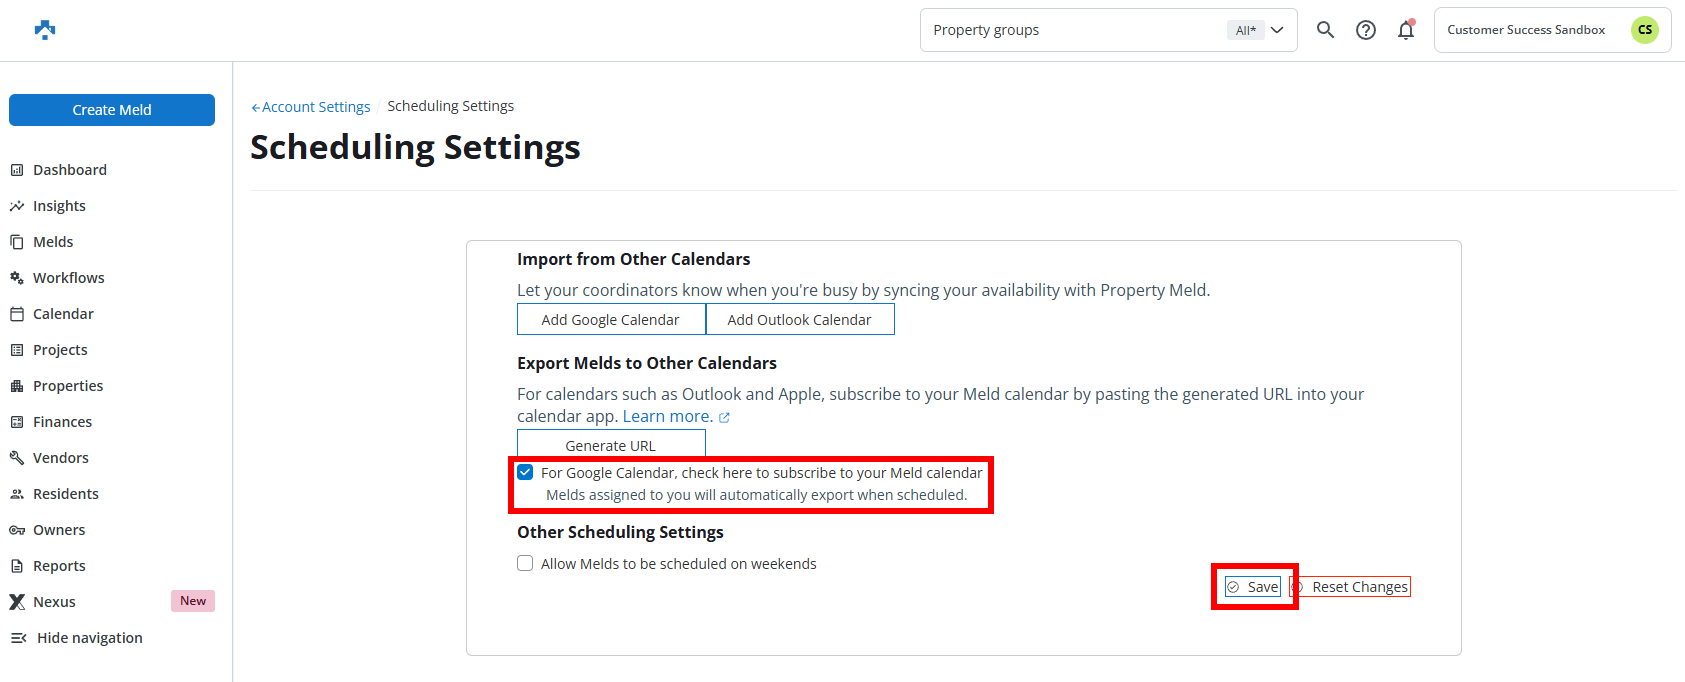Viewport: 1685px width, 682px height.
Task: Save the scheduling settings
Action: tap(1254, 587)
